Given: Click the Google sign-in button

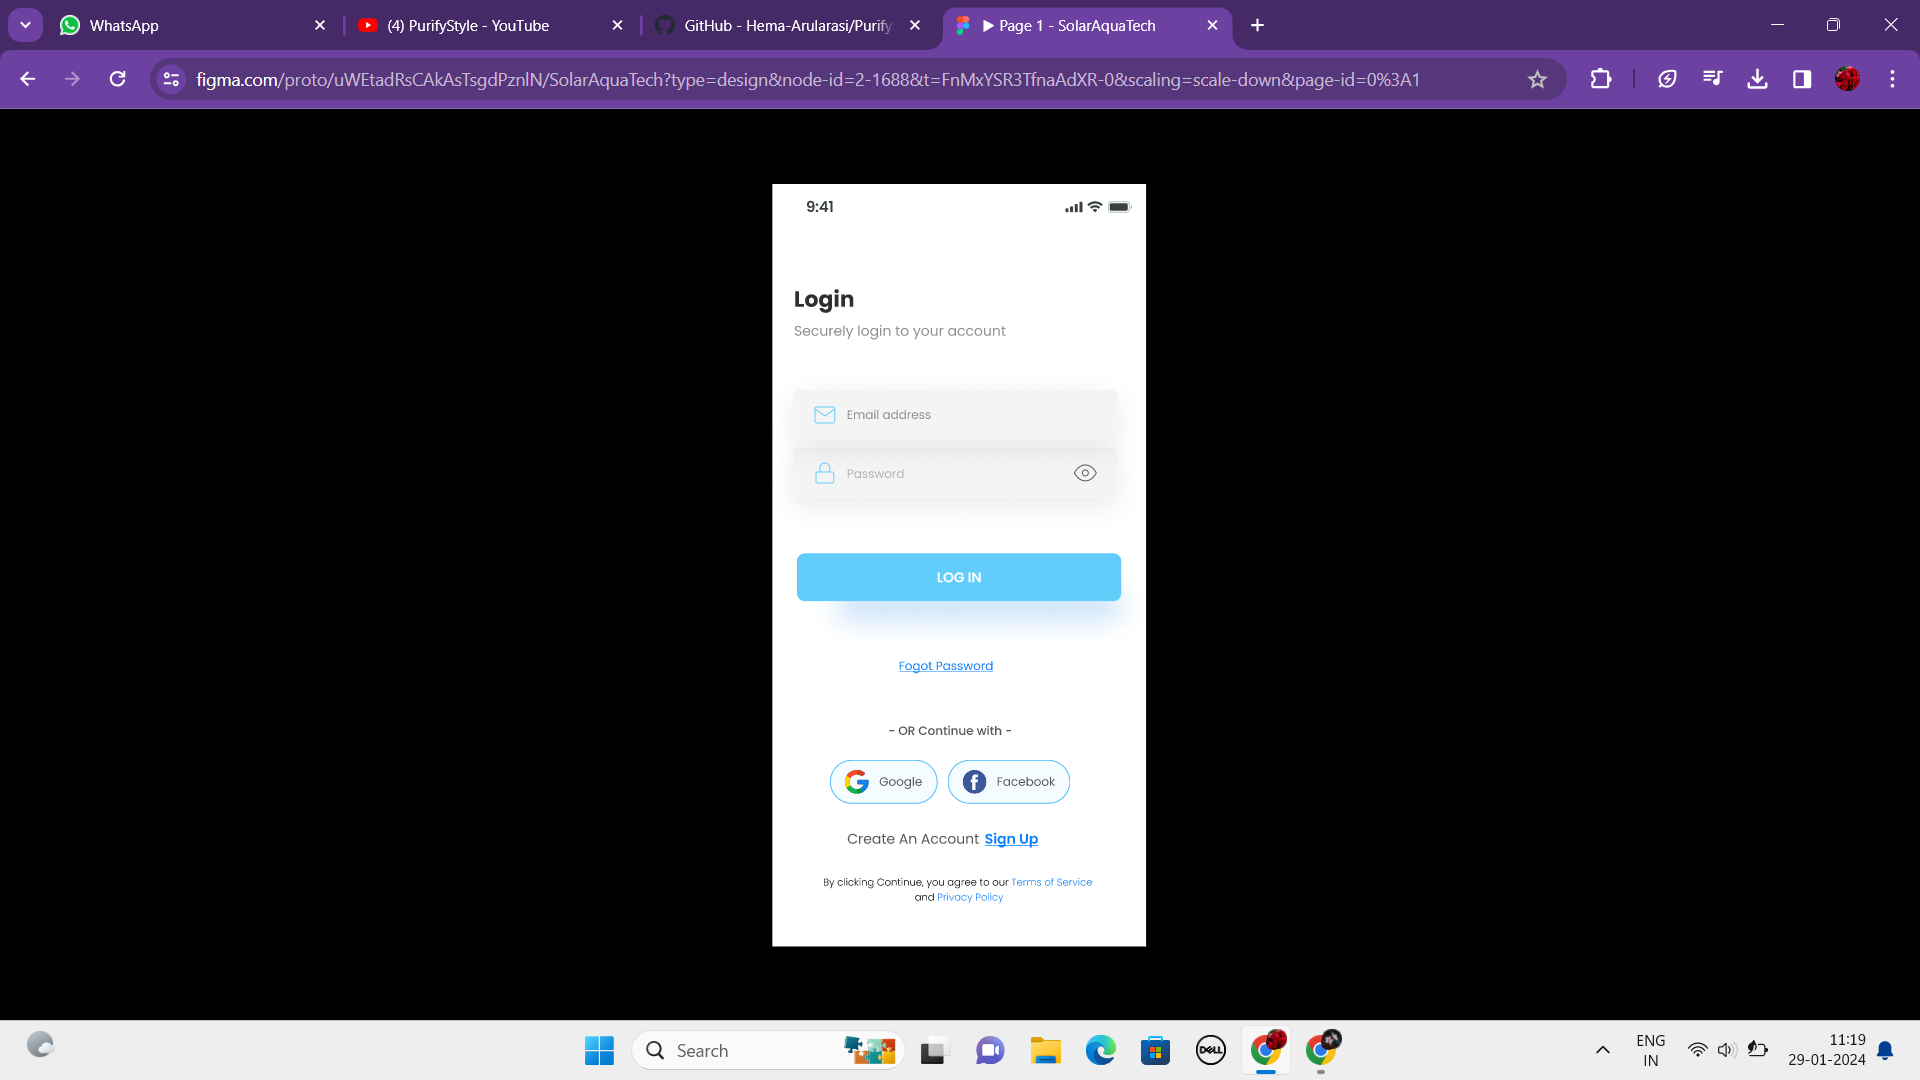Looking at the screenshot, I should (x=883, y=782).
